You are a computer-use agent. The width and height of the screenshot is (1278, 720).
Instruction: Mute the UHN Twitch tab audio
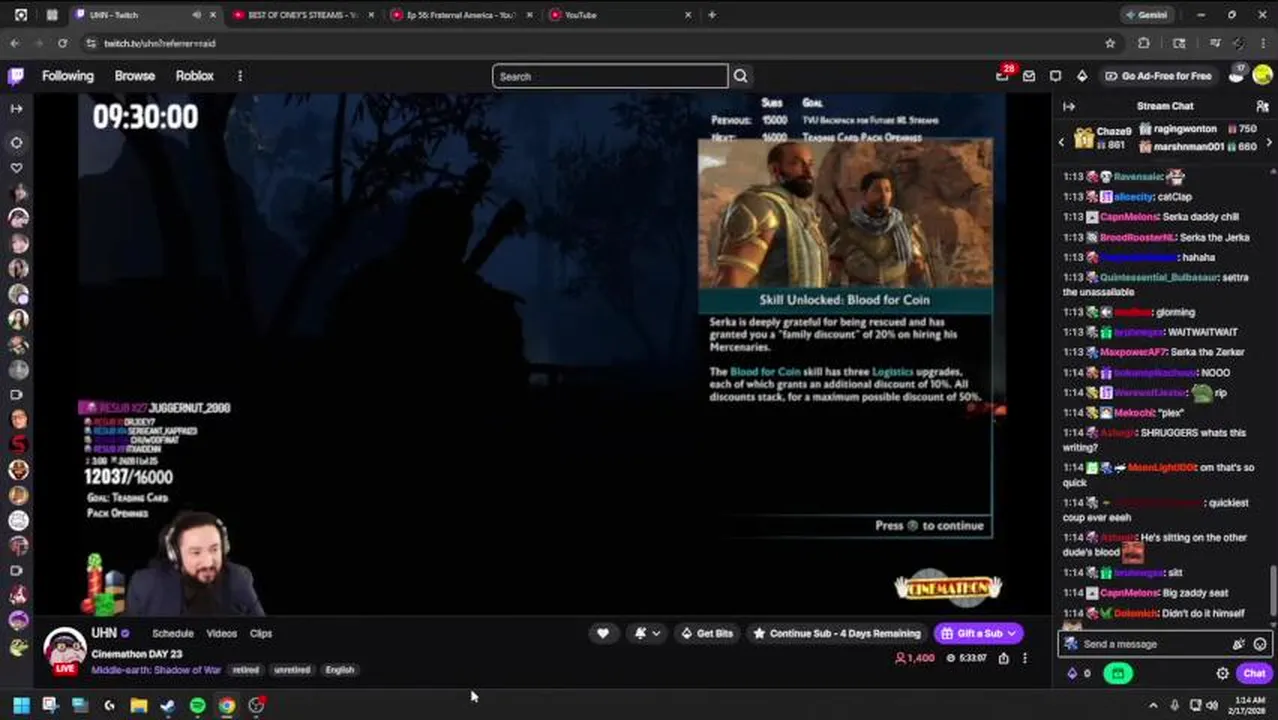click(x=196, y=15)
